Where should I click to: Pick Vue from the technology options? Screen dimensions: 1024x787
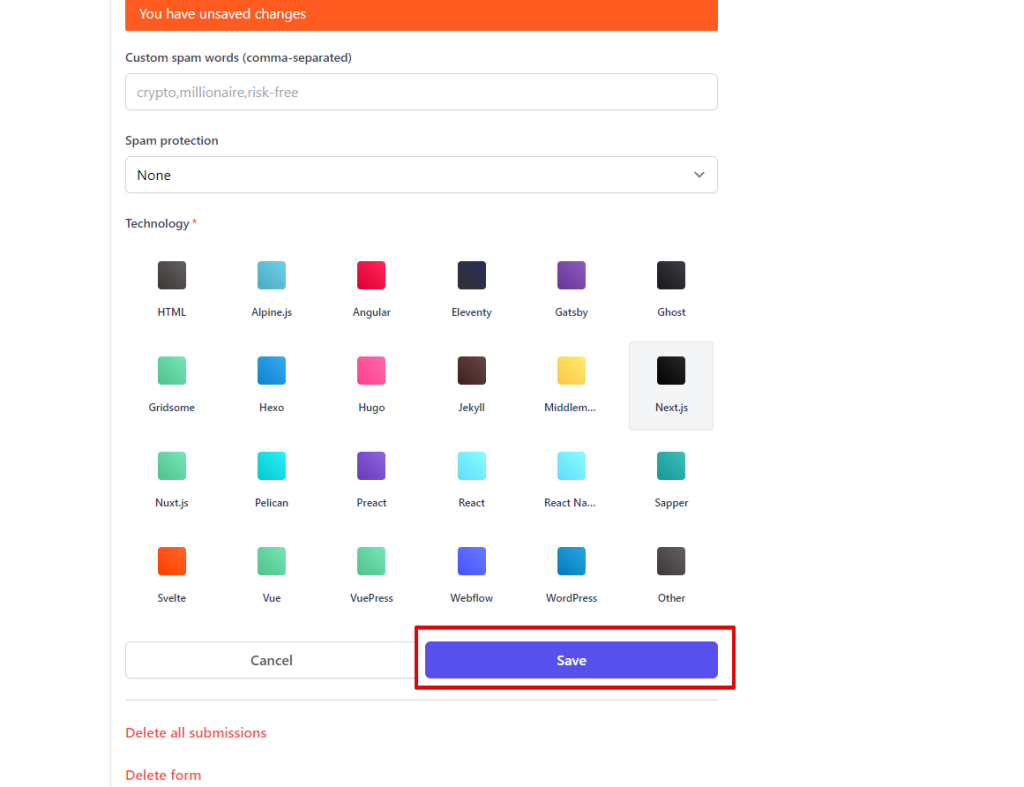click(x=271, y=561)
